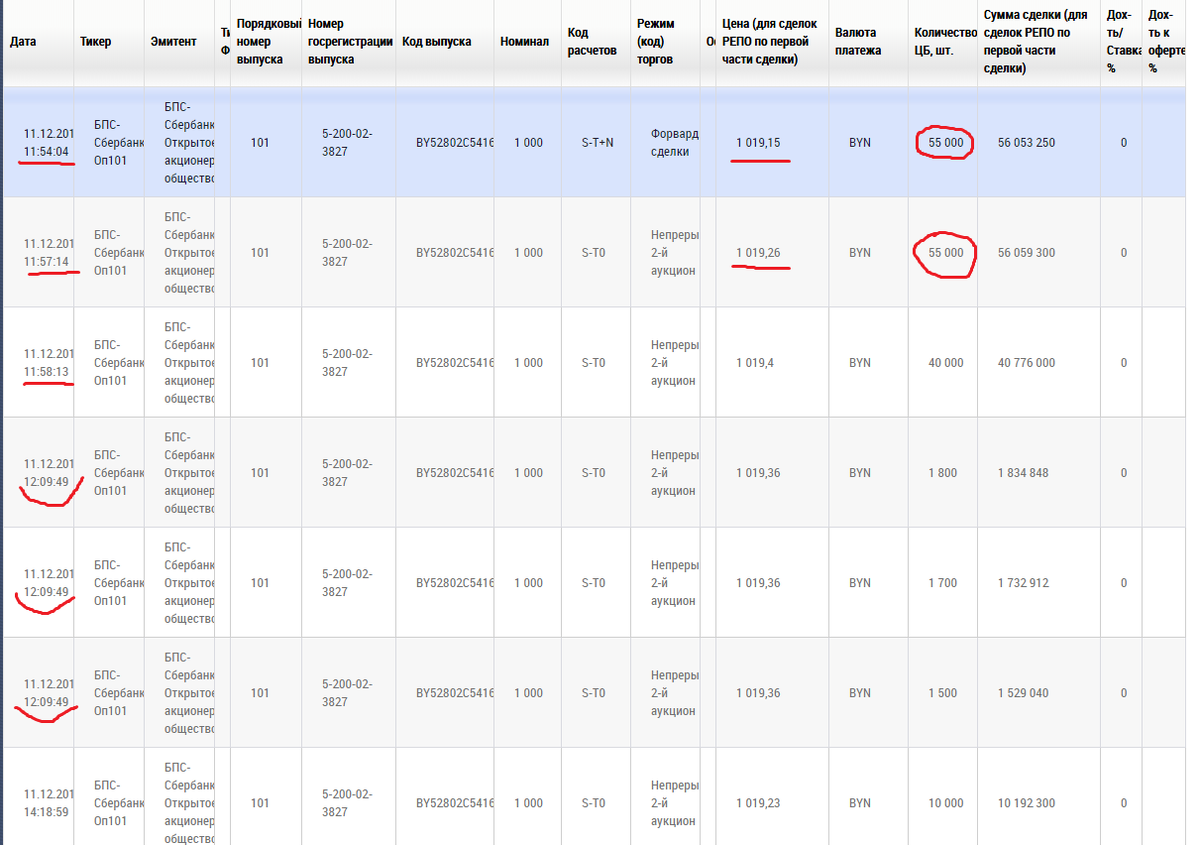
Task: Select the date cell with time 14:18:59
Action: 49,803
